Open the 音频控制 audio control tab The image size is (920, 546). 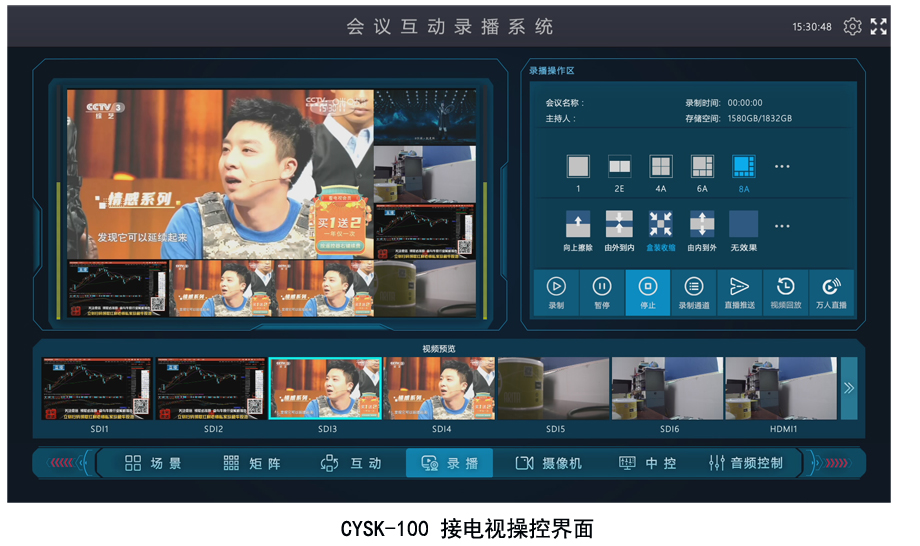pos(745,463)
